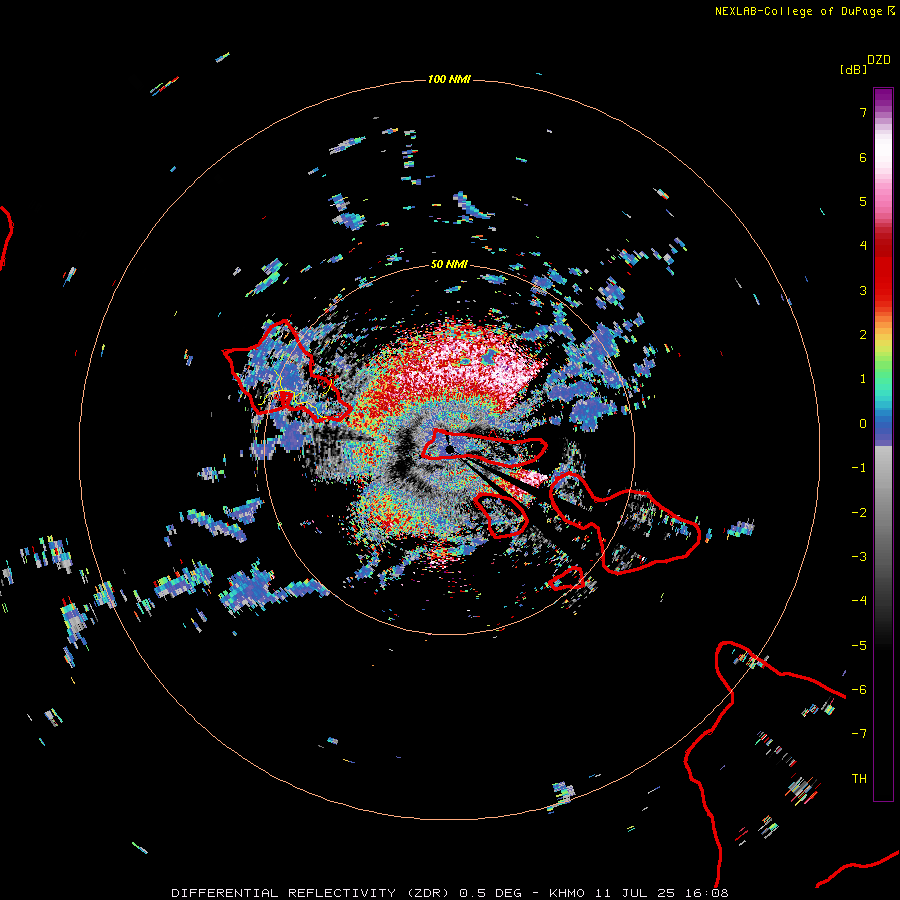Click the 50 NMI range ring label

[x=449, y=264]
